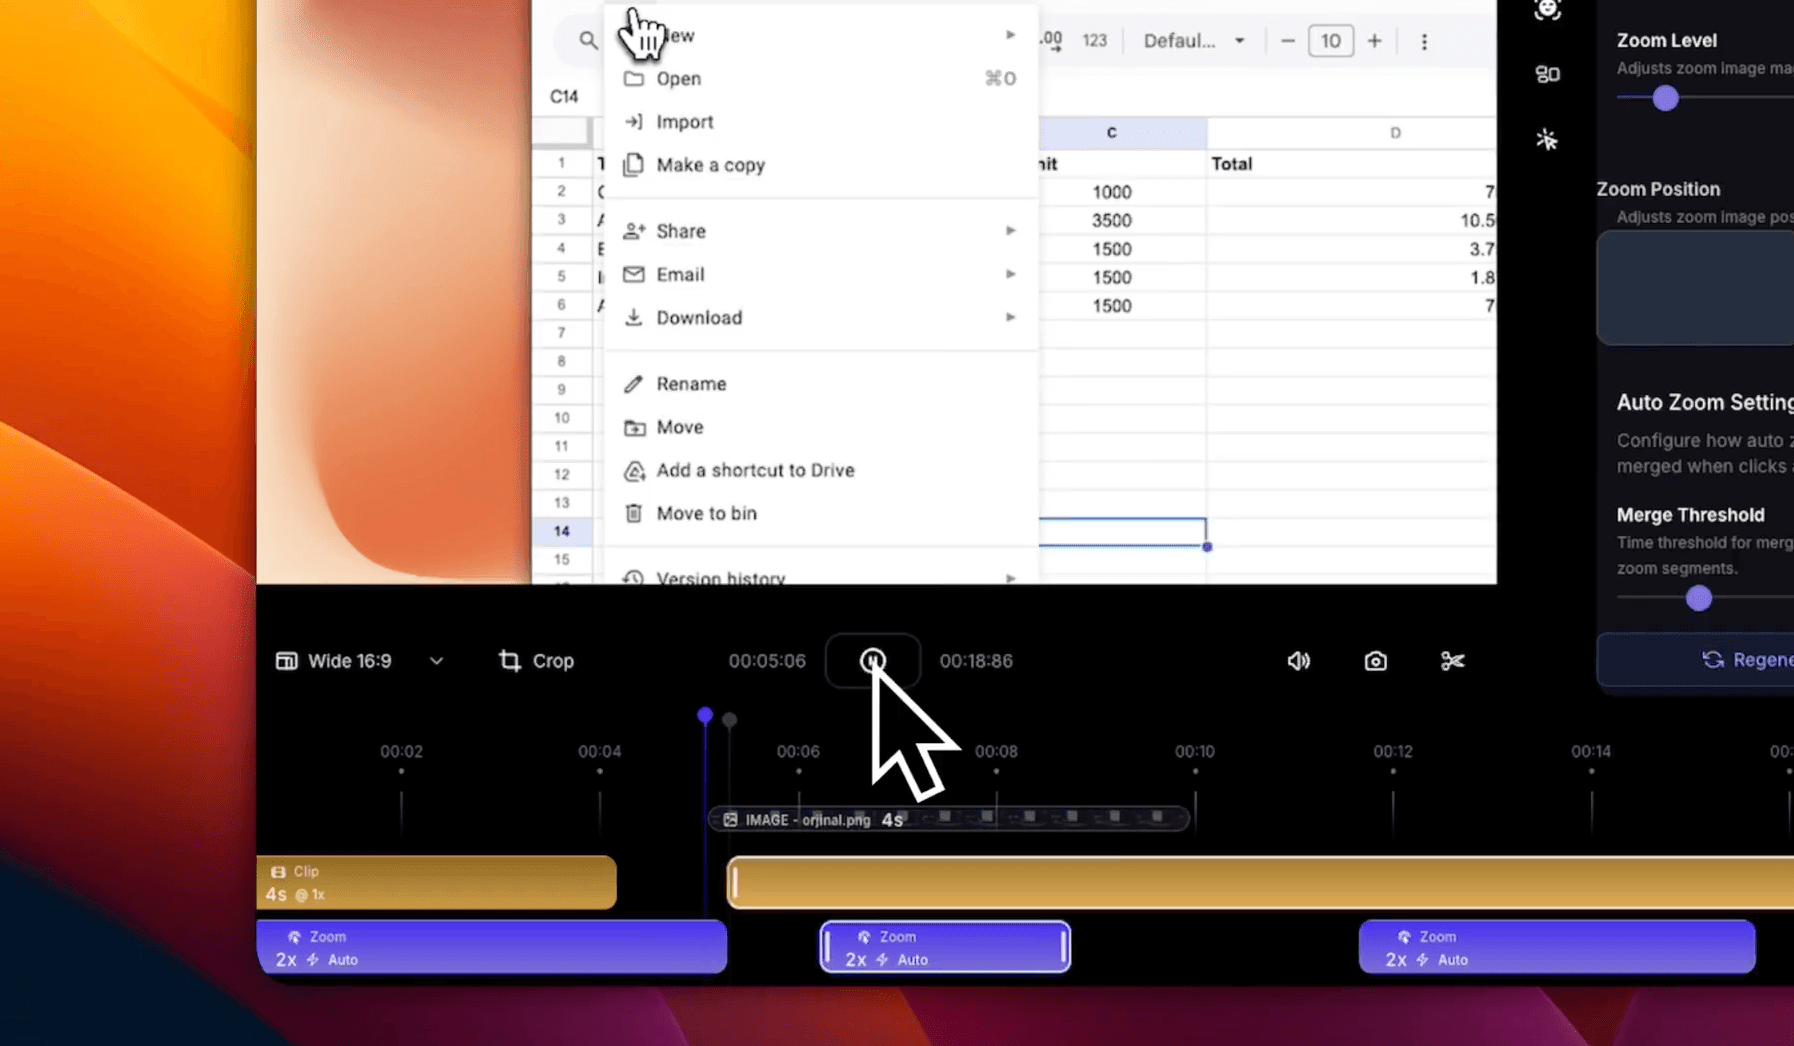Open the Download submenu arrow
This screenshot has height=1046, width=1794.
point(1012,317)
